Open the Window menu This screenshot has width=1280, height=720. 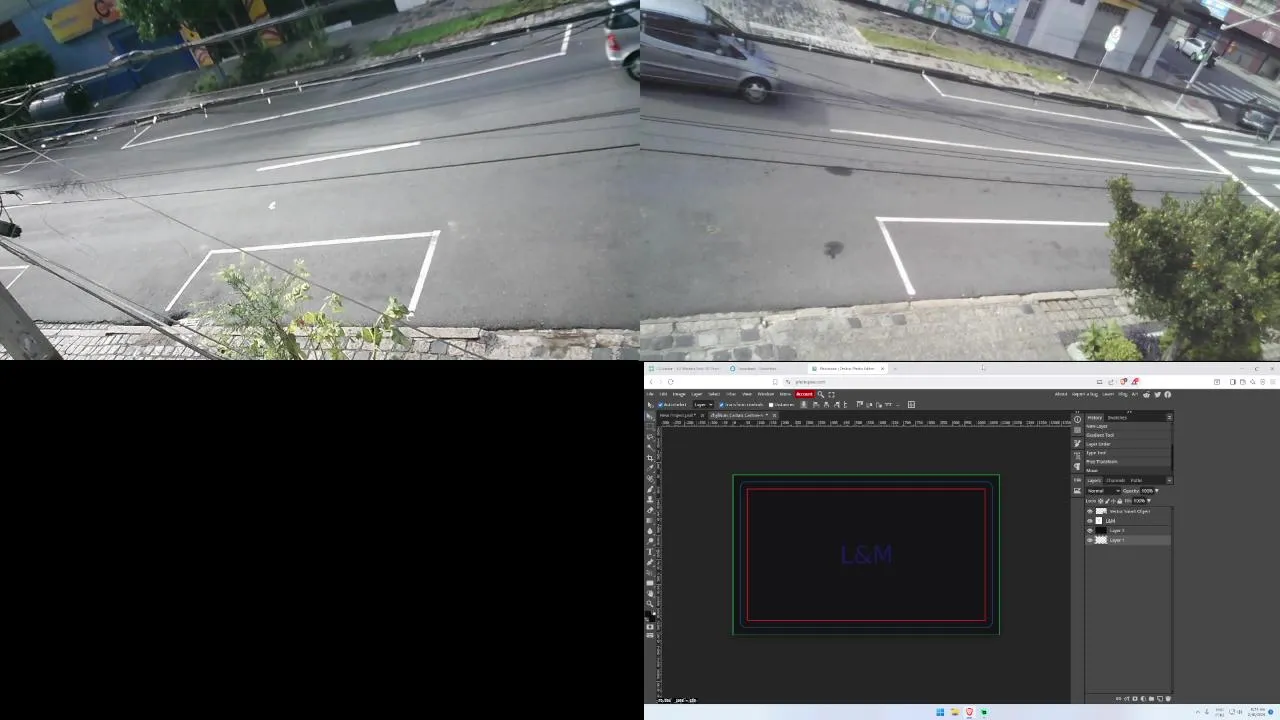766,394
